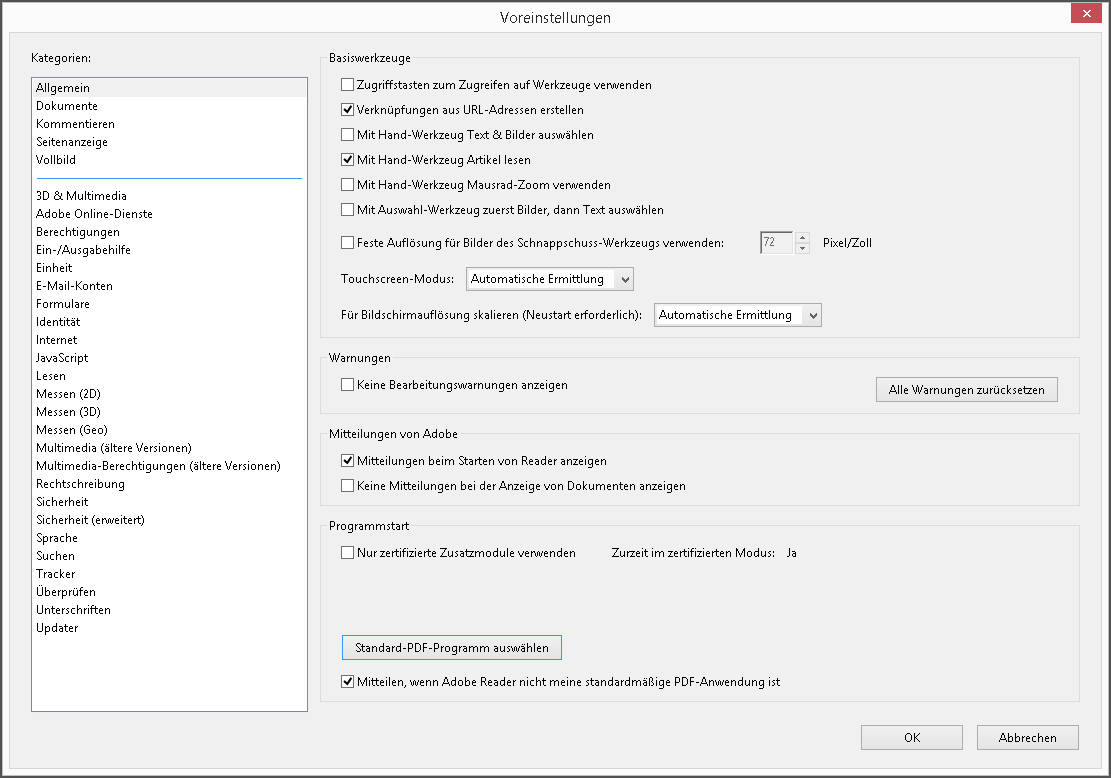Toggle Mit Hand-Werkzeug Artikel lesen
1111x778 pixels.
pyautogui.click(x=348, y=160)
